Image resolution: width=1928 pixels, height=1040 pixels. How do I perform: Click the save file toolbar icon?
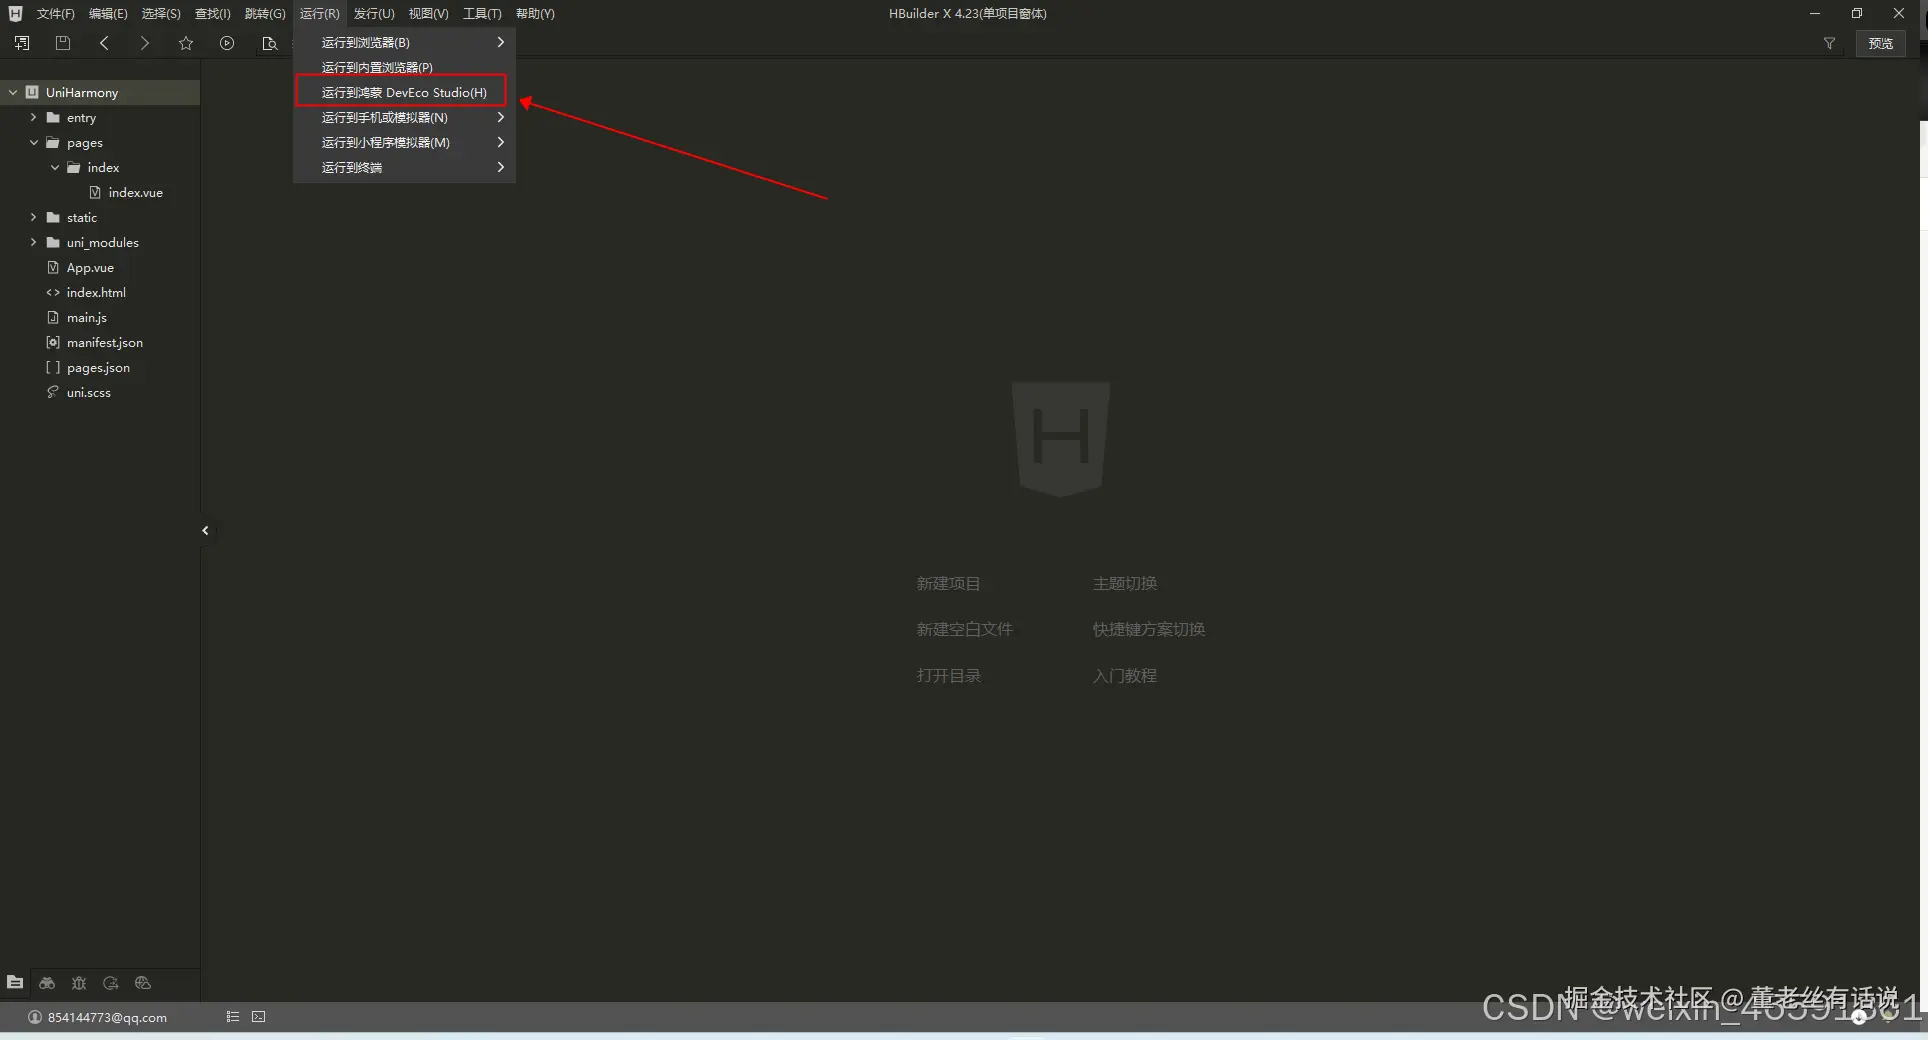[63, 43]
